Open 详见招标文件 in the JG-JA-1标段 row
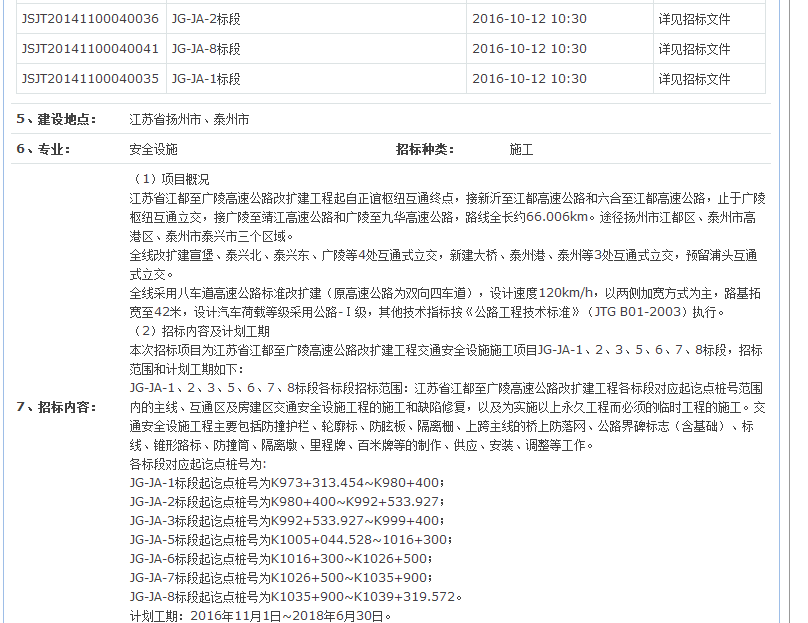This screenshot has height=623, width=808. click(x=694, y=79)
